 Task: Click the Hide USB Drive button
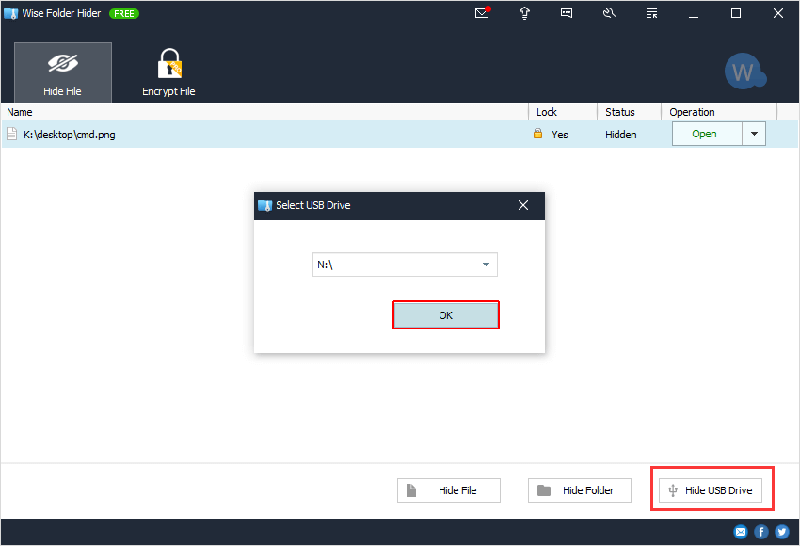pos(710,490)
